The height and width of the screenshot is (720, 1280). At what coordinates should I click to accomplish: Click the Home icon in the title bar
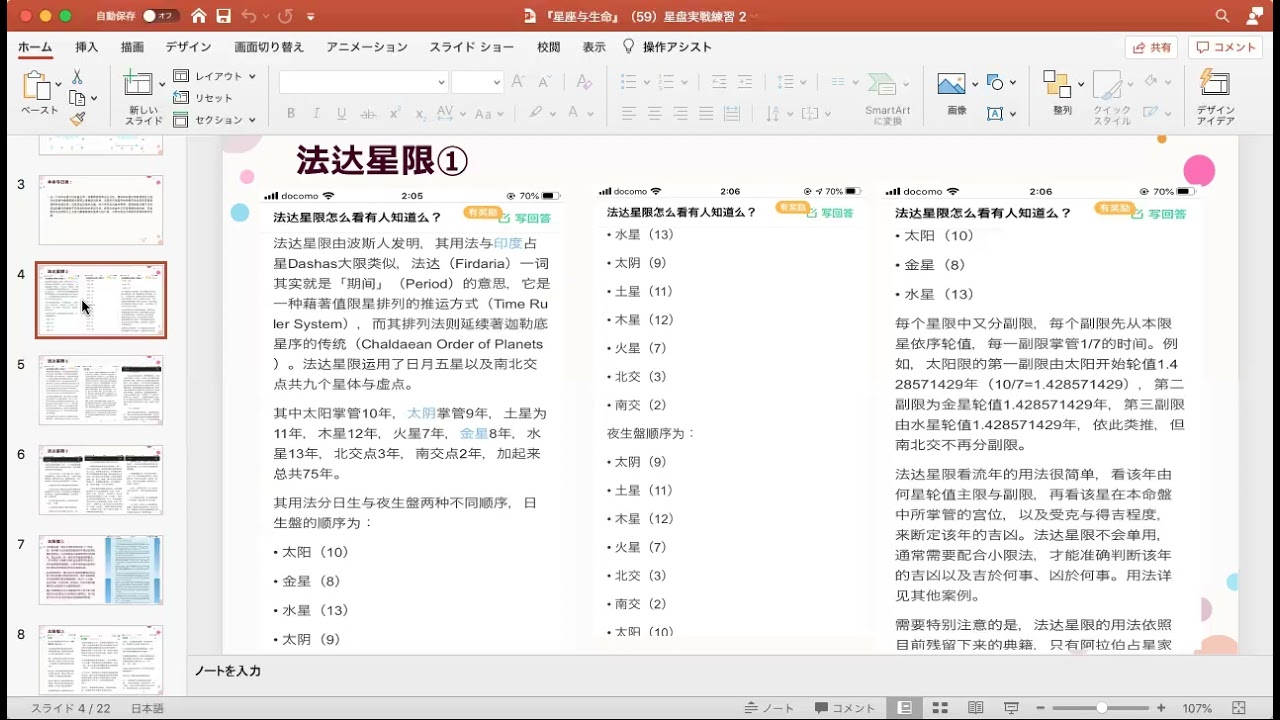pyautogui.click(x=199, y=16)
